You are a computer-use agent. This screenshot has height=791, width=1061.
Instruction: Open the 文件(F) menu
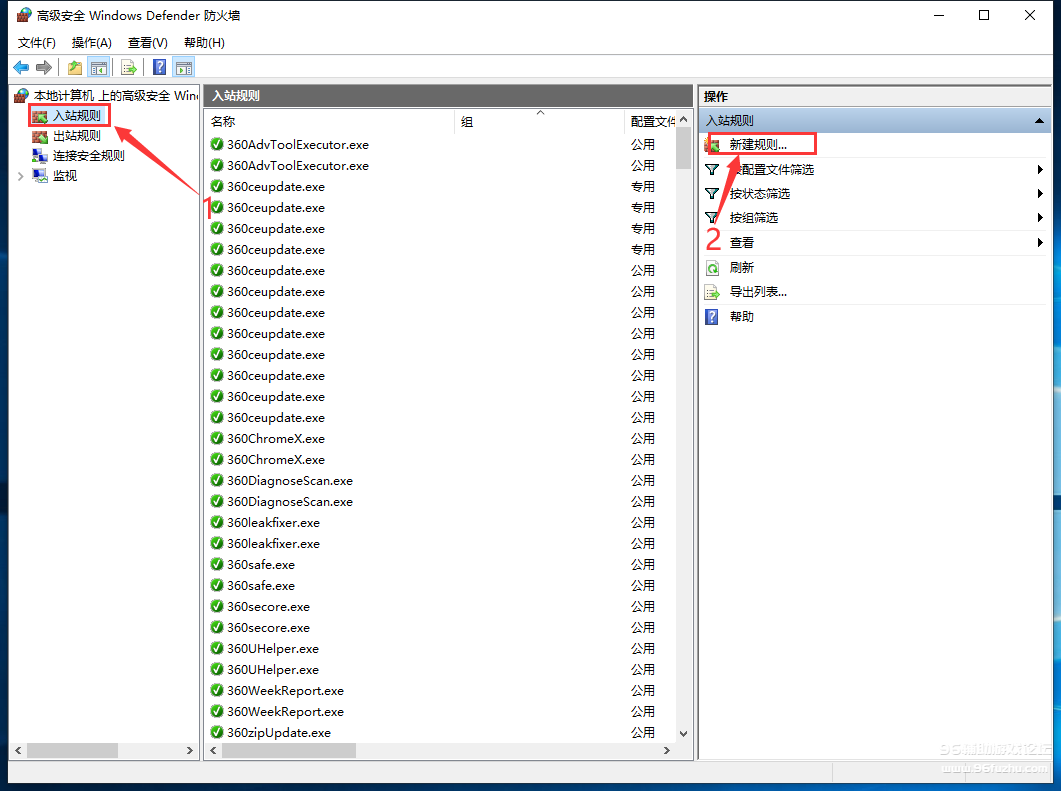click(37, 43)
